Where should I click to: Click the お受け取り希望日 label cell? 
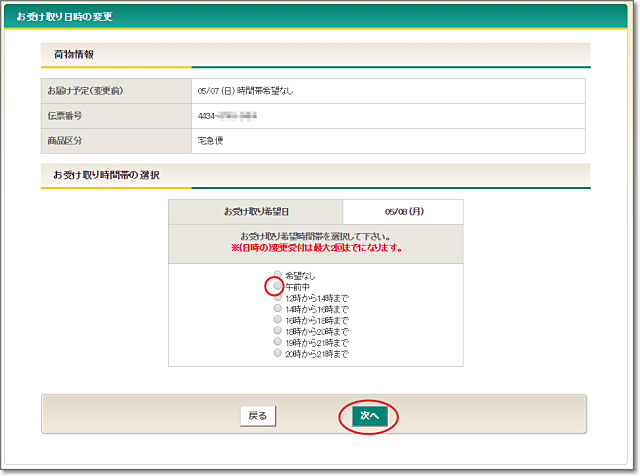pos(255,212)
